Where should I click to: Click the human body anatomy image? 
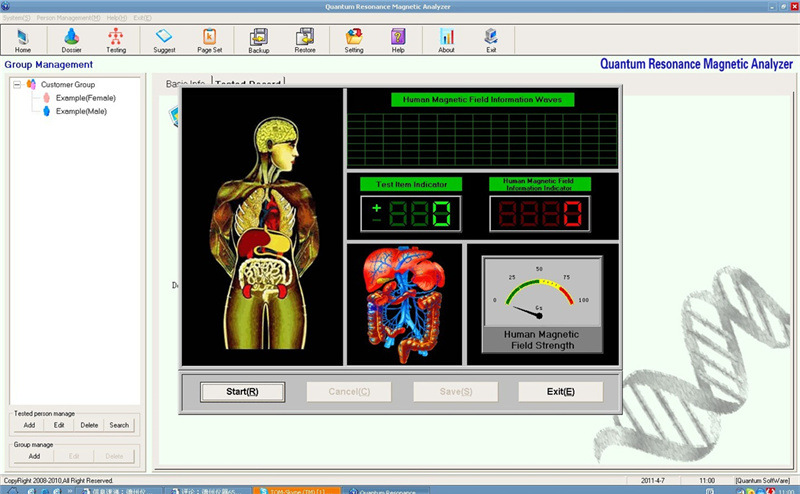click(x=262, y=225)
